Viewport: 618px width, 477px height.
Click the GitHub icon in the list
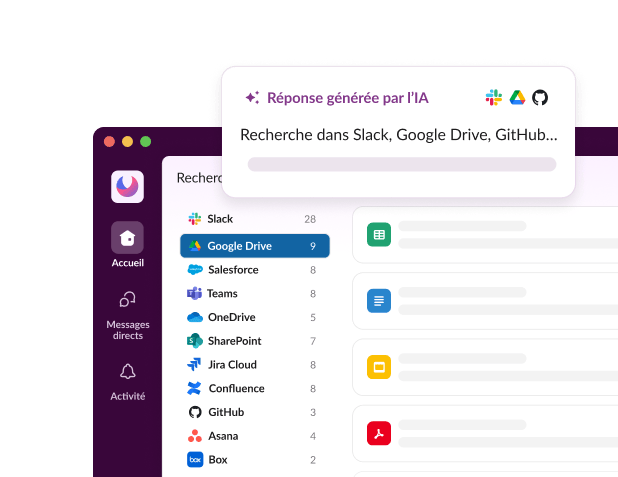click(195, 412)
